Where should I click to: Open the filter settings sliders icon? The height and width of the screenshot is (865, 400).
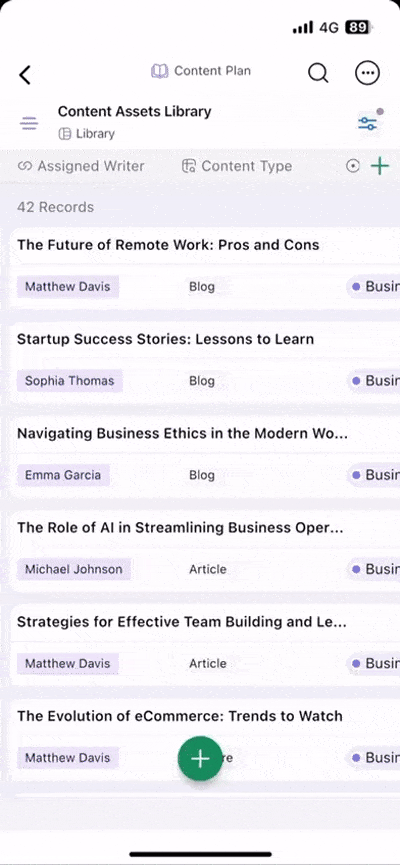tap(367, 122)
